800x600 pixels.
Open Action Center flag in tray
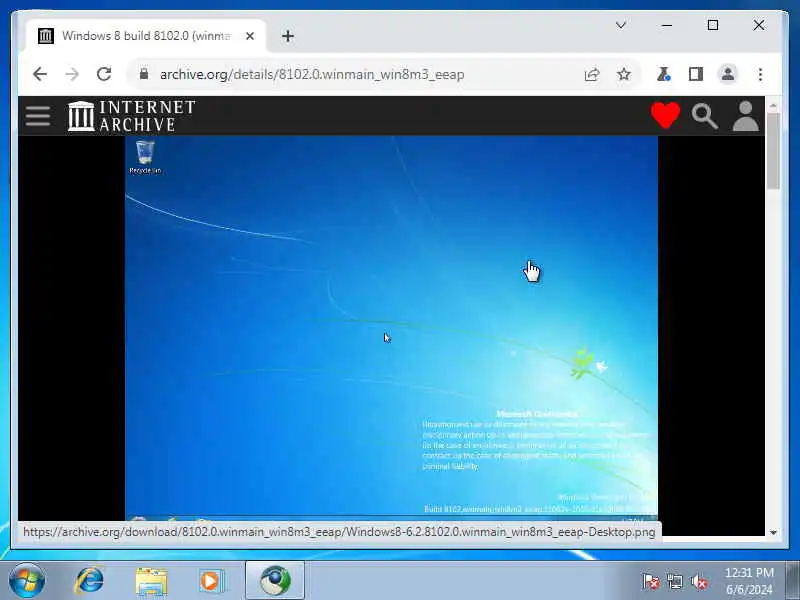651,581
